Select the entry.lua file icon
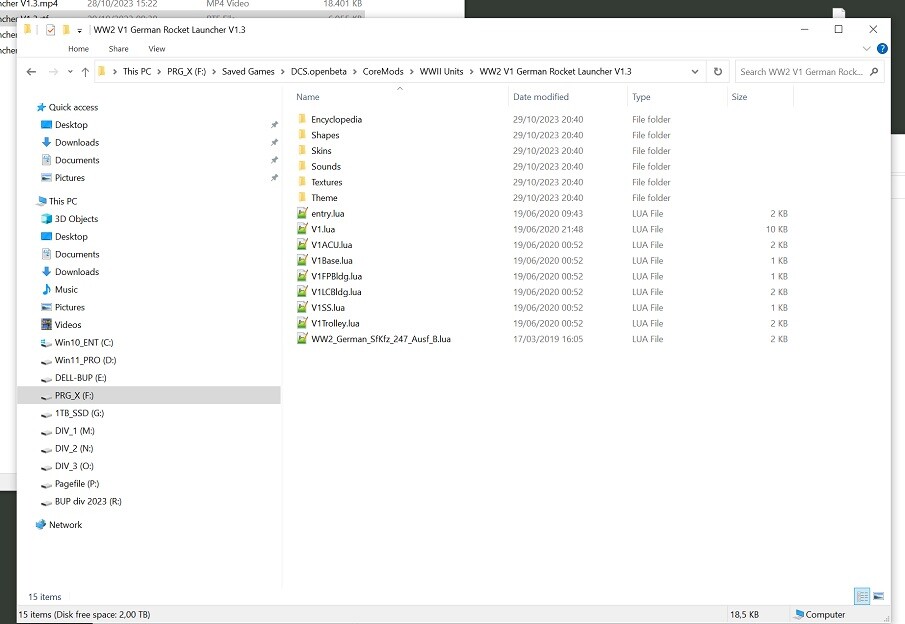This screenshot has width=905, height=624. pos(302,213)
